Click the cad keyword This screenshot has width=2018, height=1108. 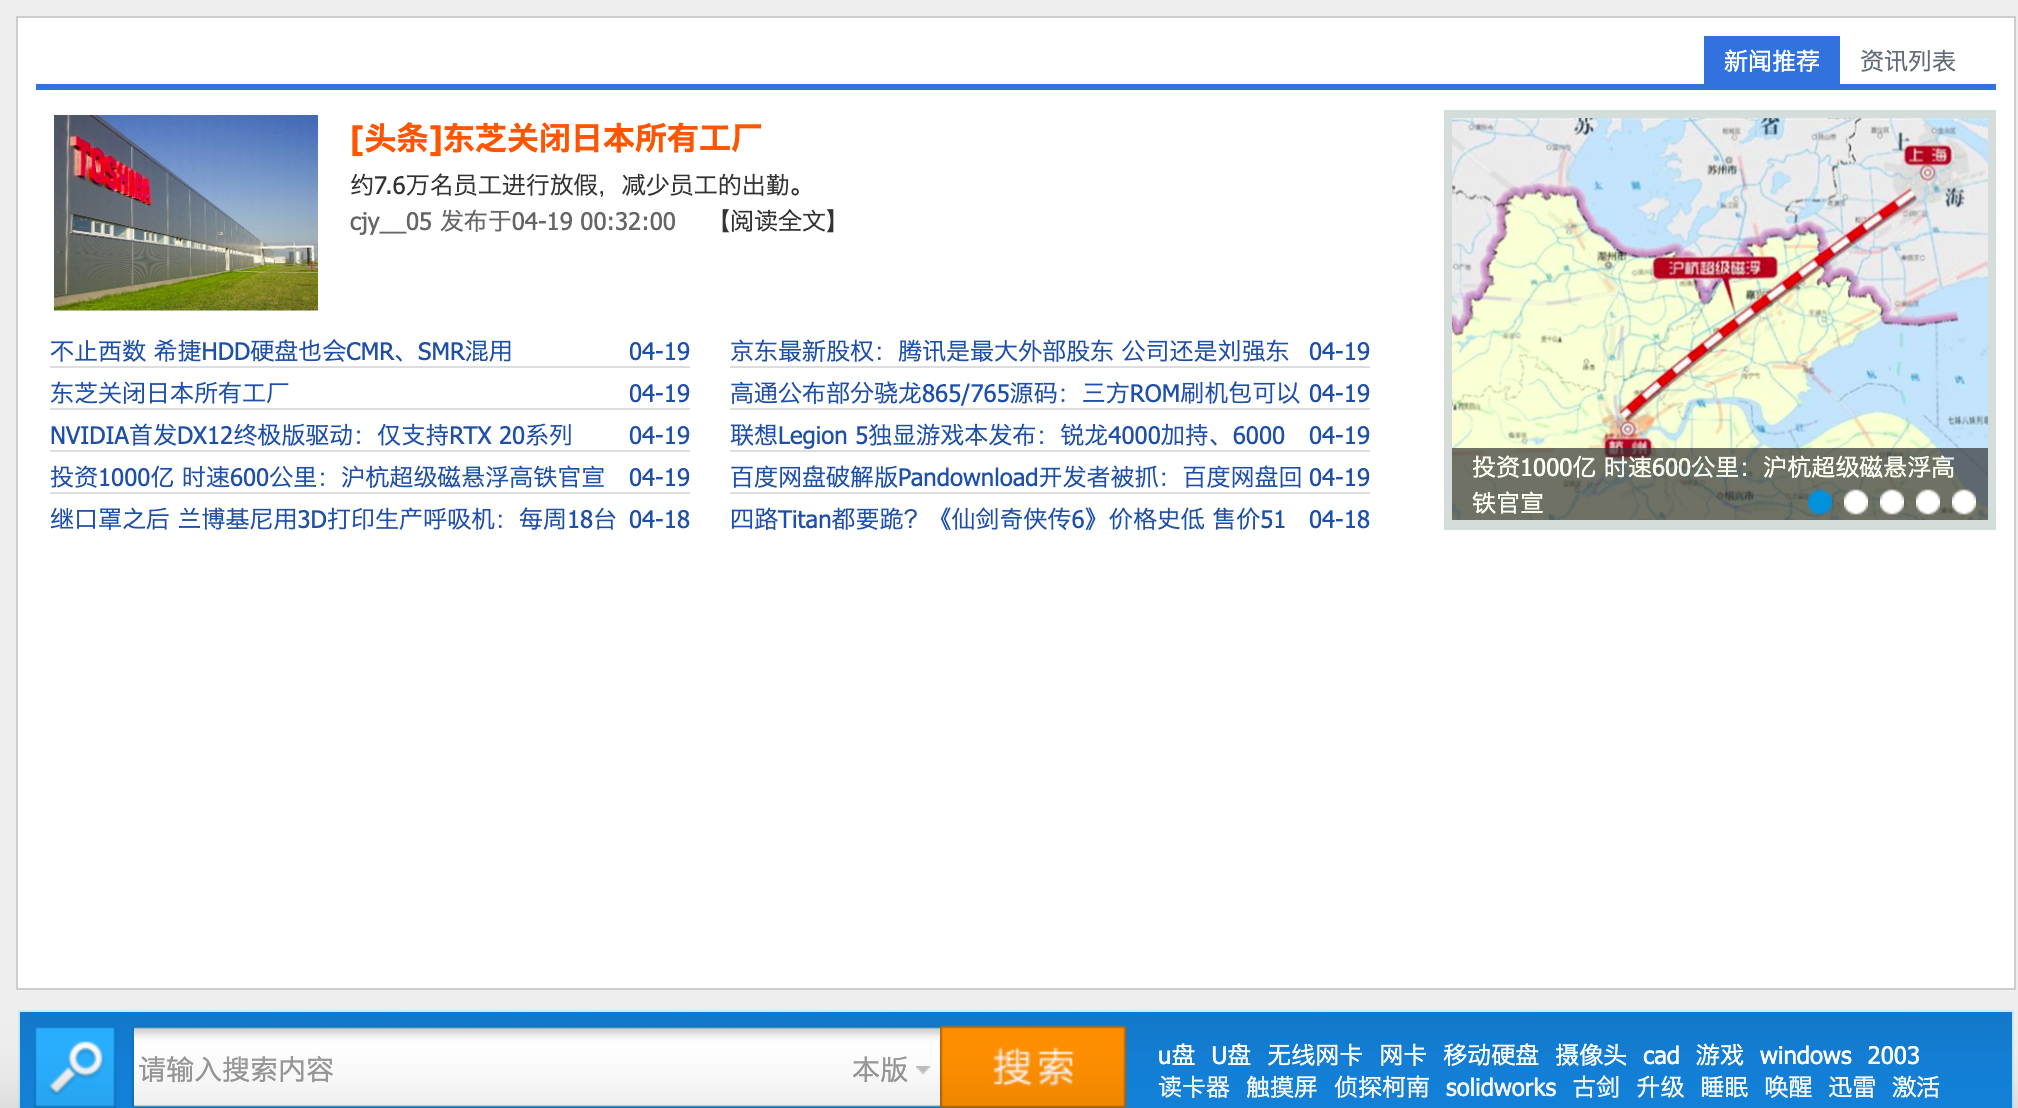click(x=1661, y=1055)
